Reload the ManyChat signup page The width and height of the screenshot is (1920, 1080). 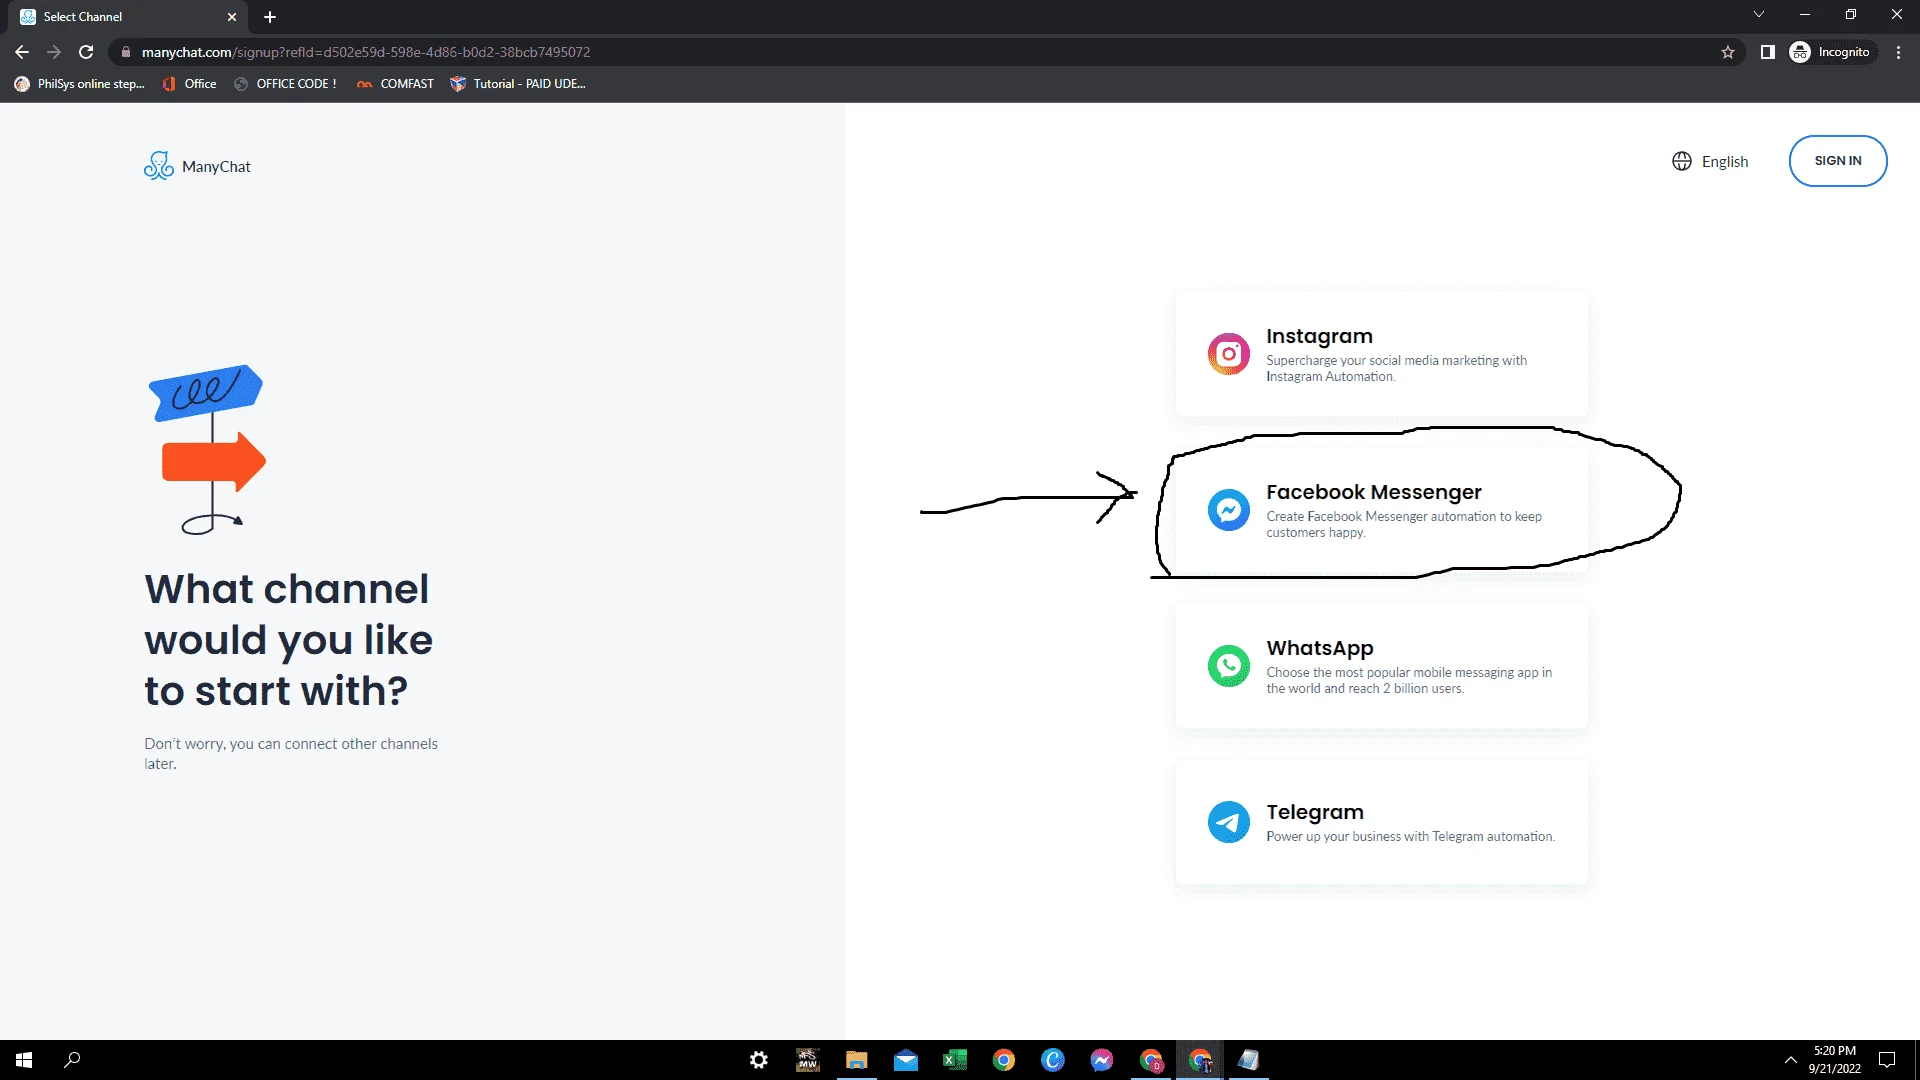(86, 52)
